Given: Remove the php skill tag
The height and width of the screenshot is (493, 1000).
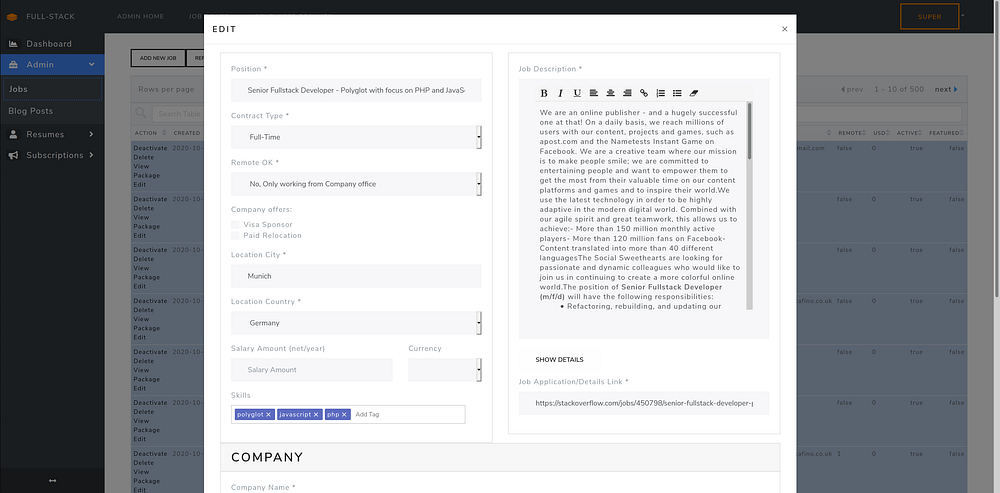Looking at the screenshot, I should (x=344, y=415).
